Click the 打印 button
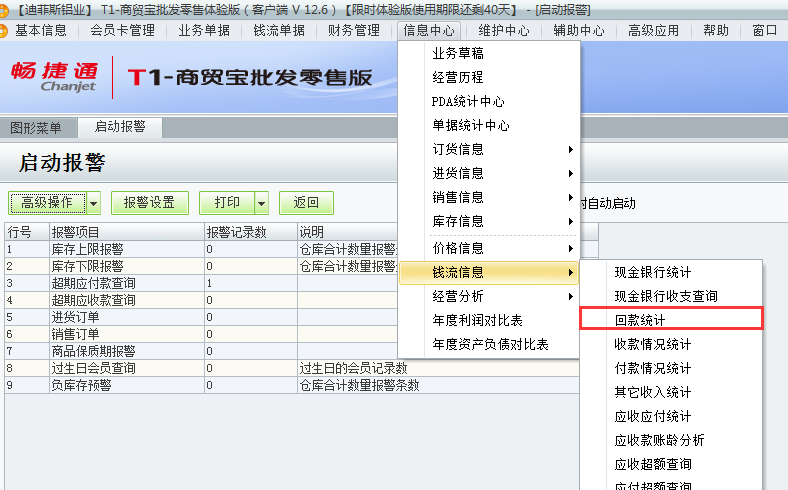 click(227, 203)
